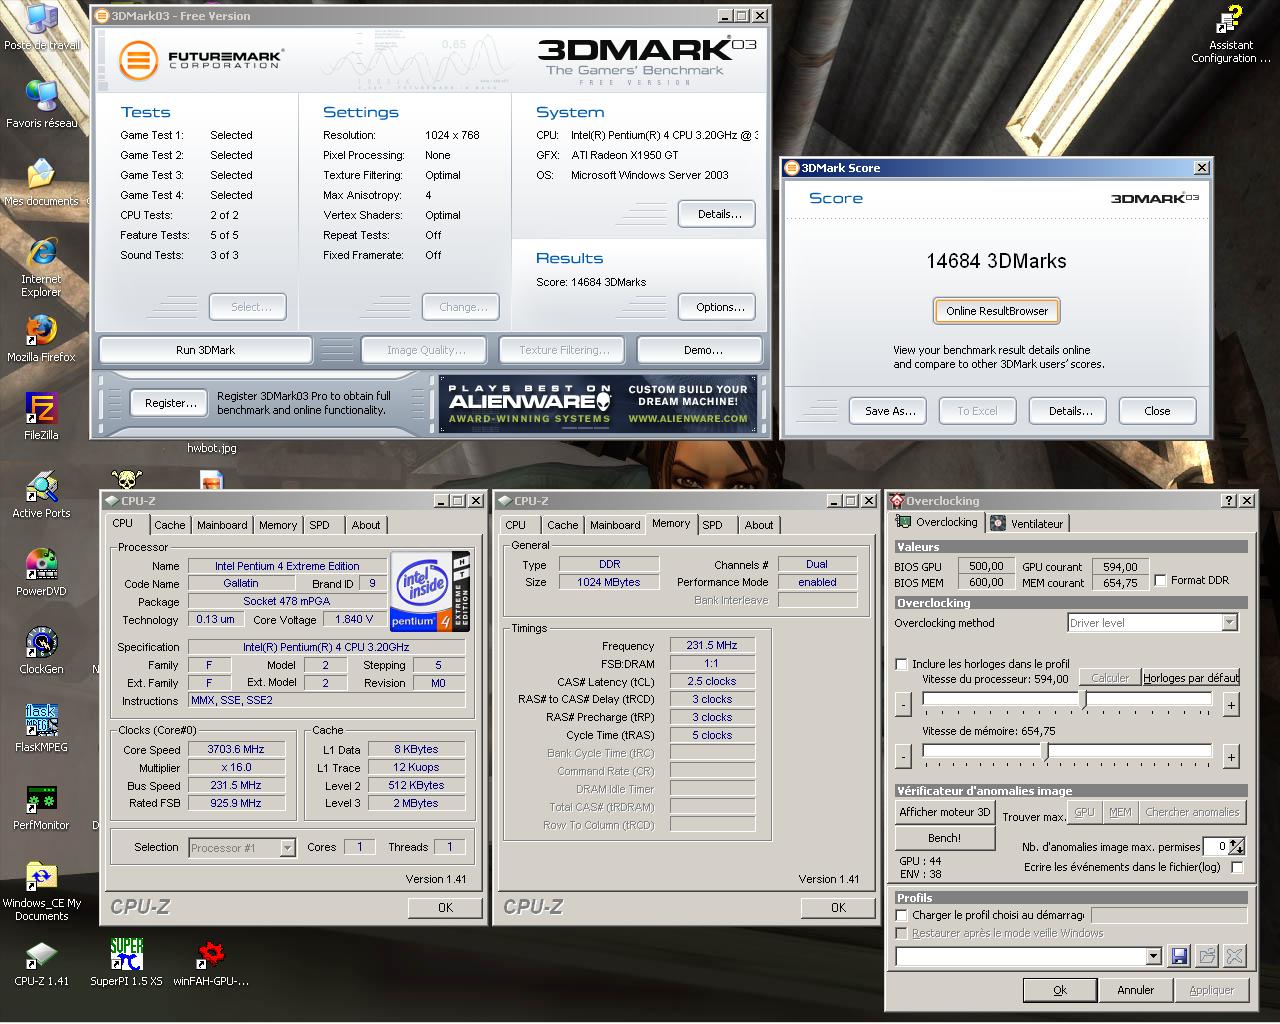Viewport: 1280px width, 1024px height.
Task: Click Bench! button
Action: coord(944,838)
